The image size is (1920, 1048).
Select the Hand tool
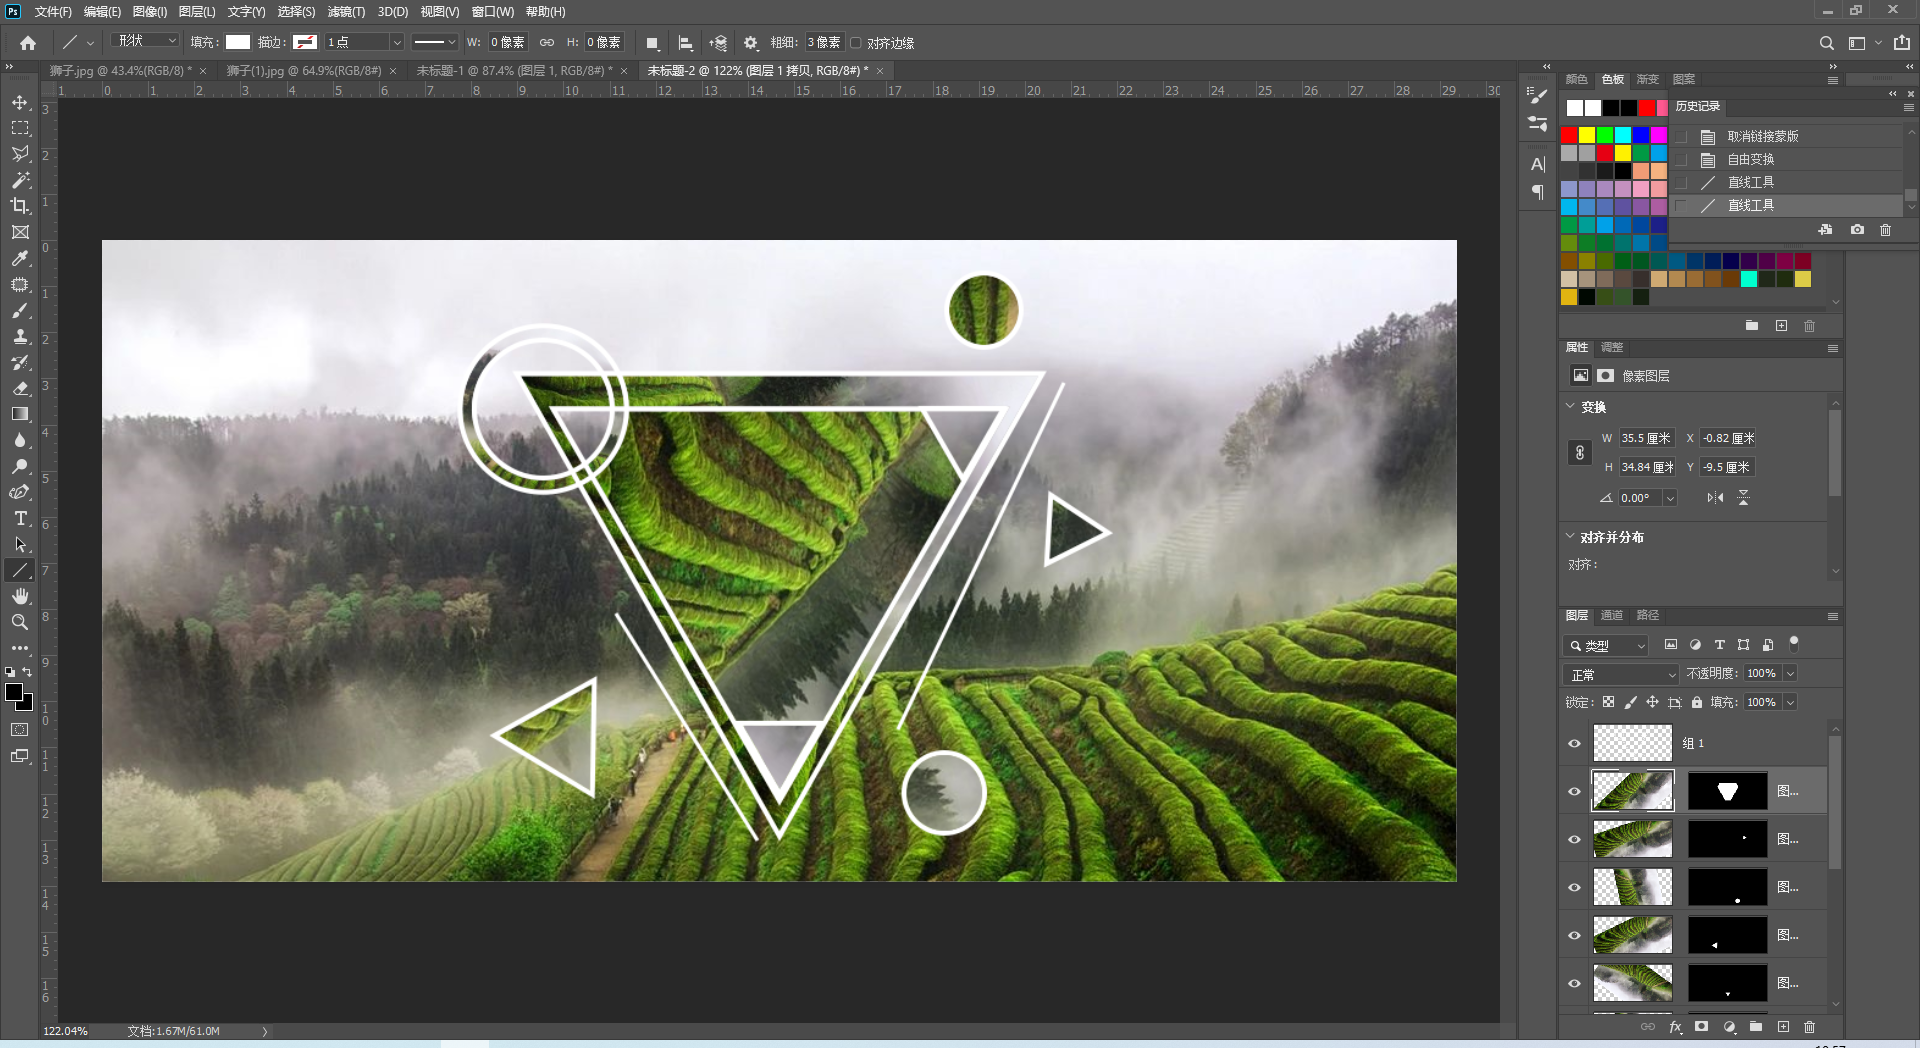pyautogui.click(x=20, y=596)
